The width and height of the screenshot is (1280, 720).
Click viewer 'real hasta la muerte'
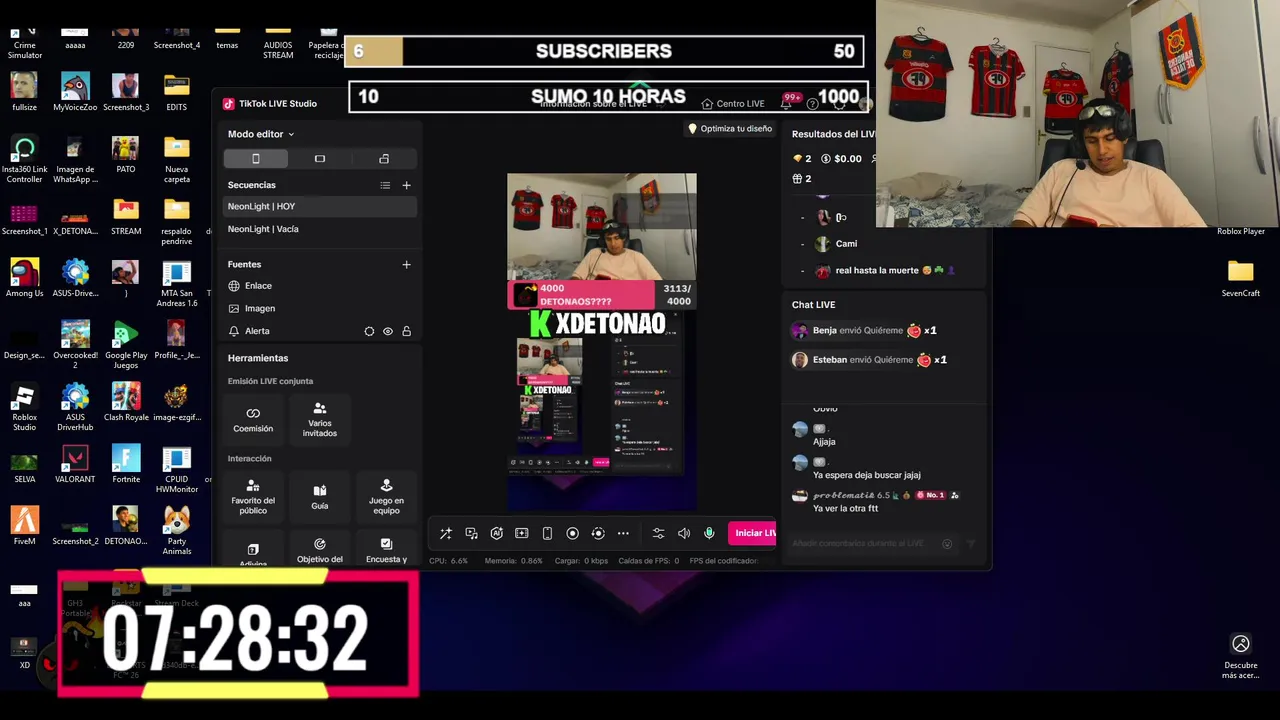click(x=885, y=271)
